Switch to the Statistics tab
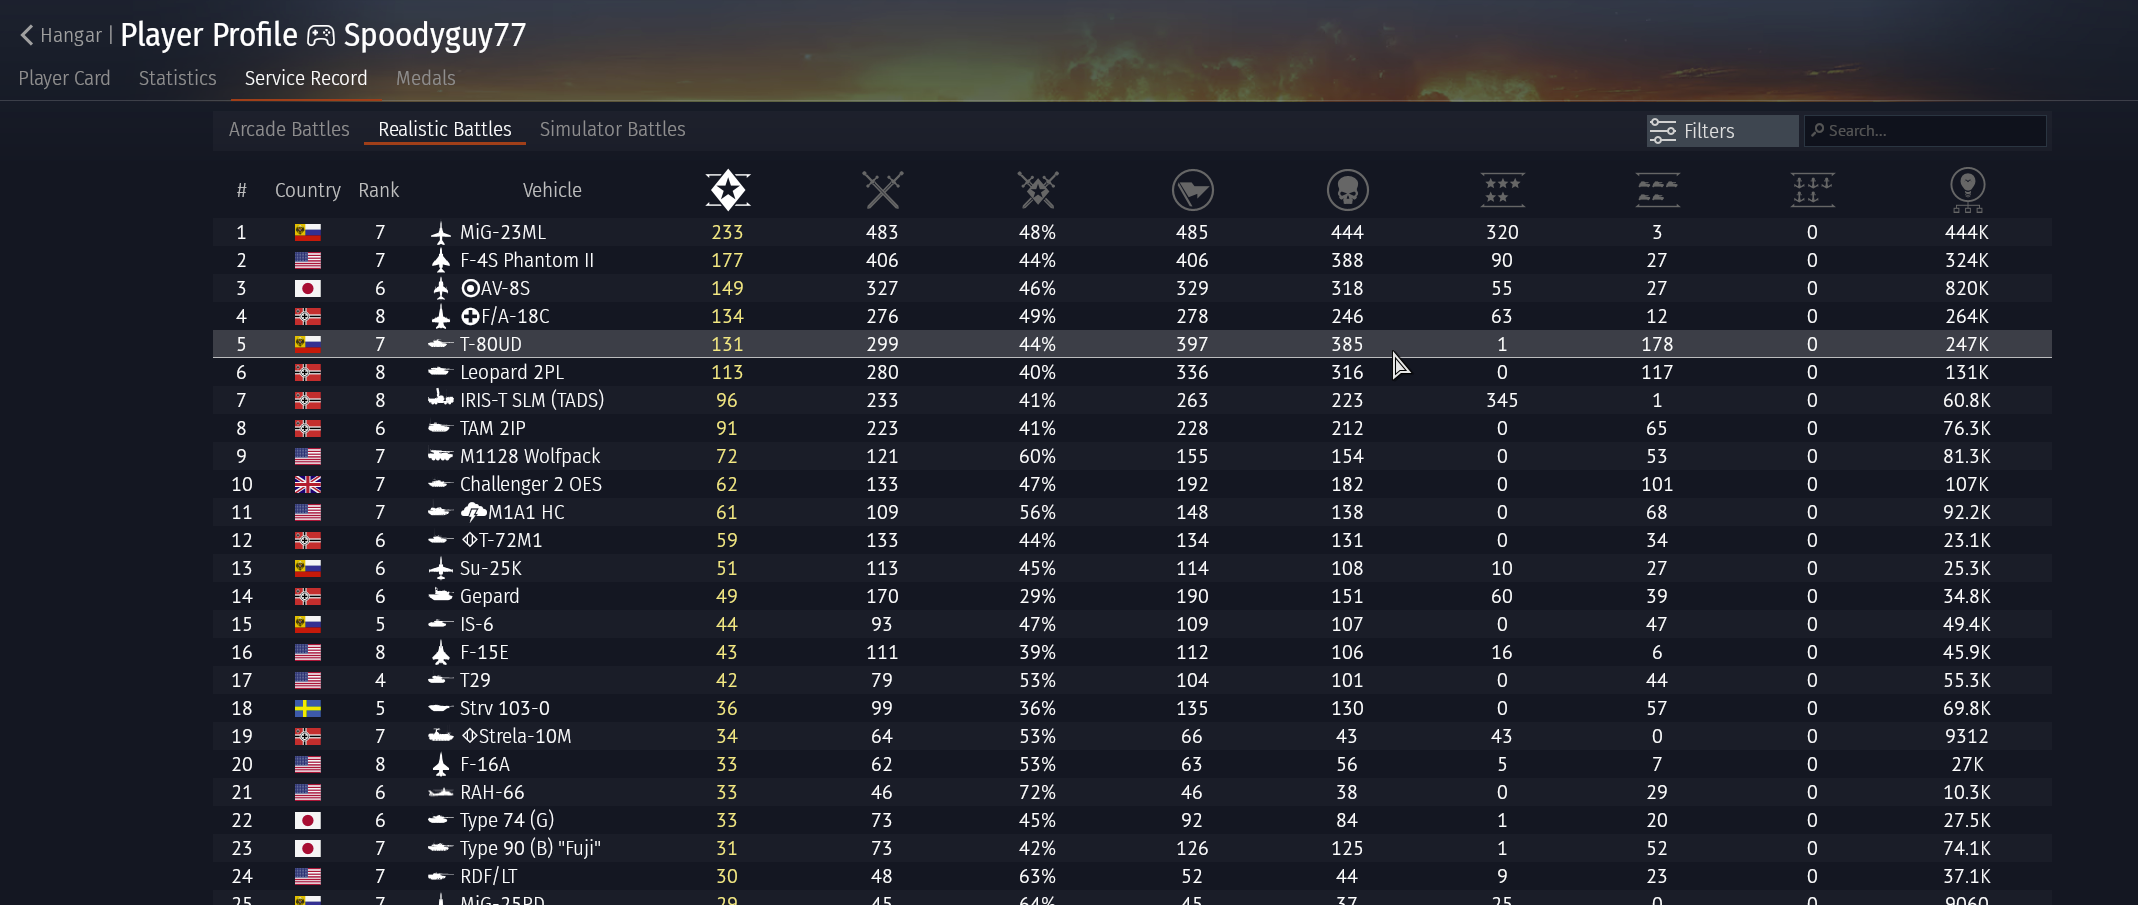This screenshot has width=2138, height=905. 177,78
